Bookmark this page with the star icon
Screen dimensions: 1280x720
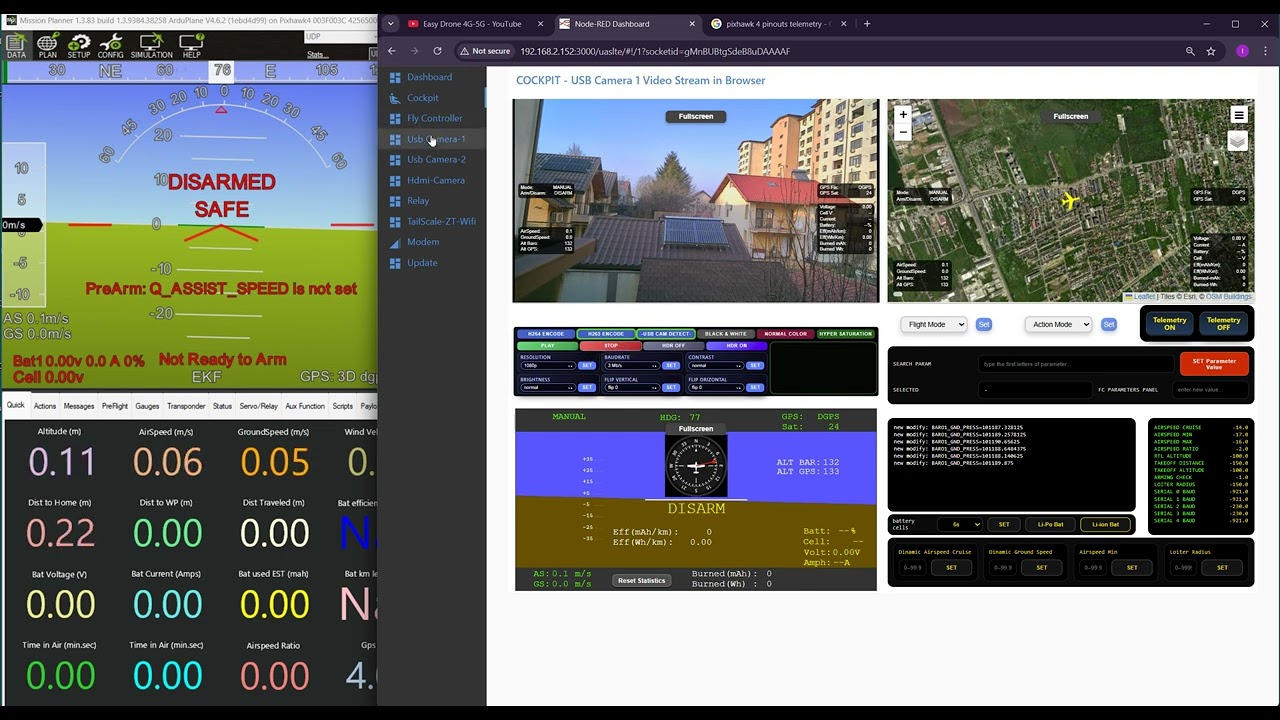1211,51
